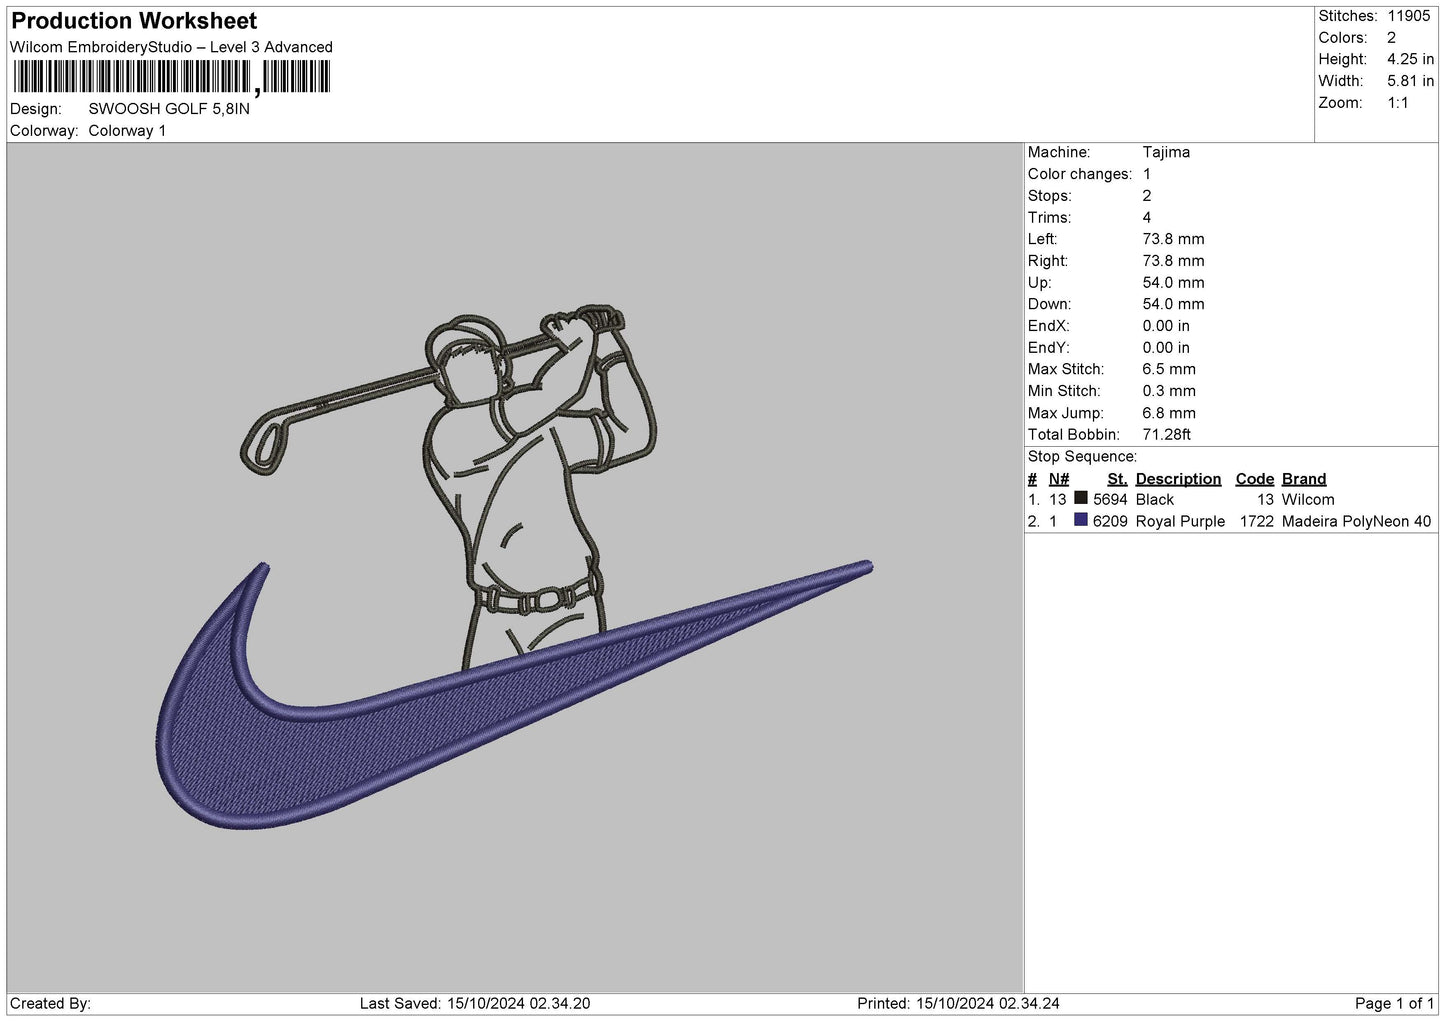Click the Zoom value '1:1'

1397,103
